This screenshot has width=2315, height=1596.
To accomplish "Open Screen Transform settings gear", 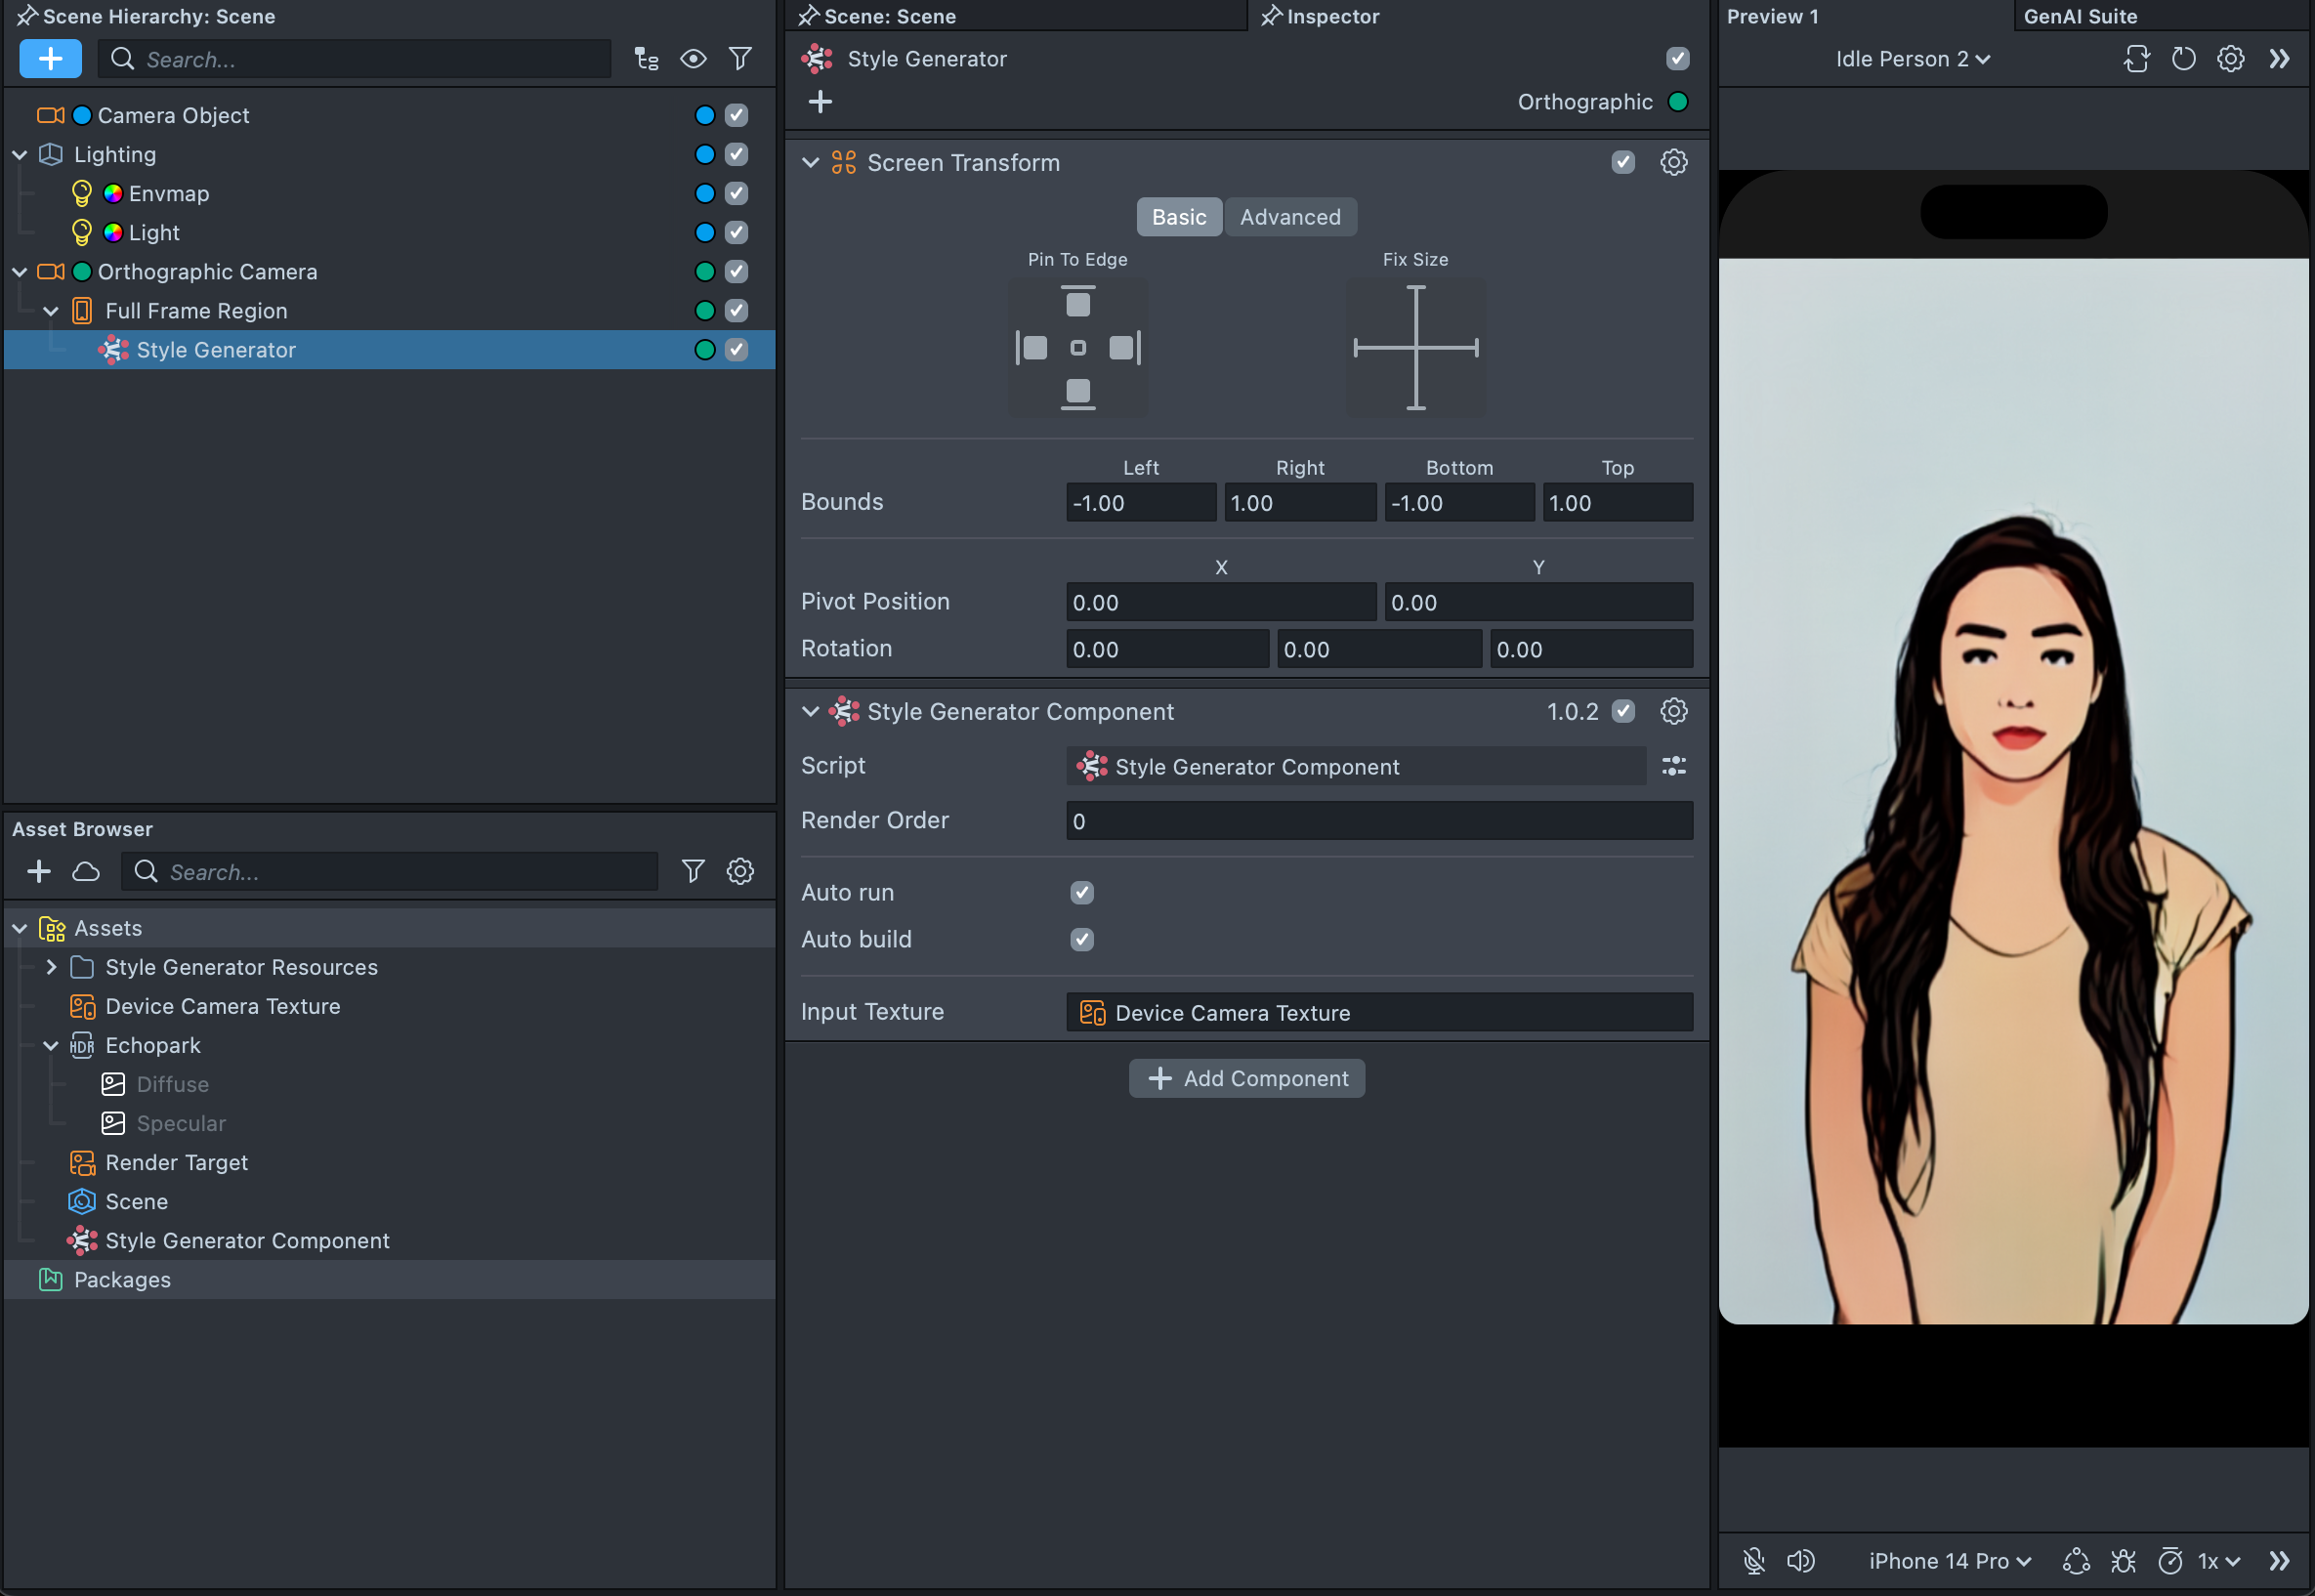I will (x=1673, y=162).
